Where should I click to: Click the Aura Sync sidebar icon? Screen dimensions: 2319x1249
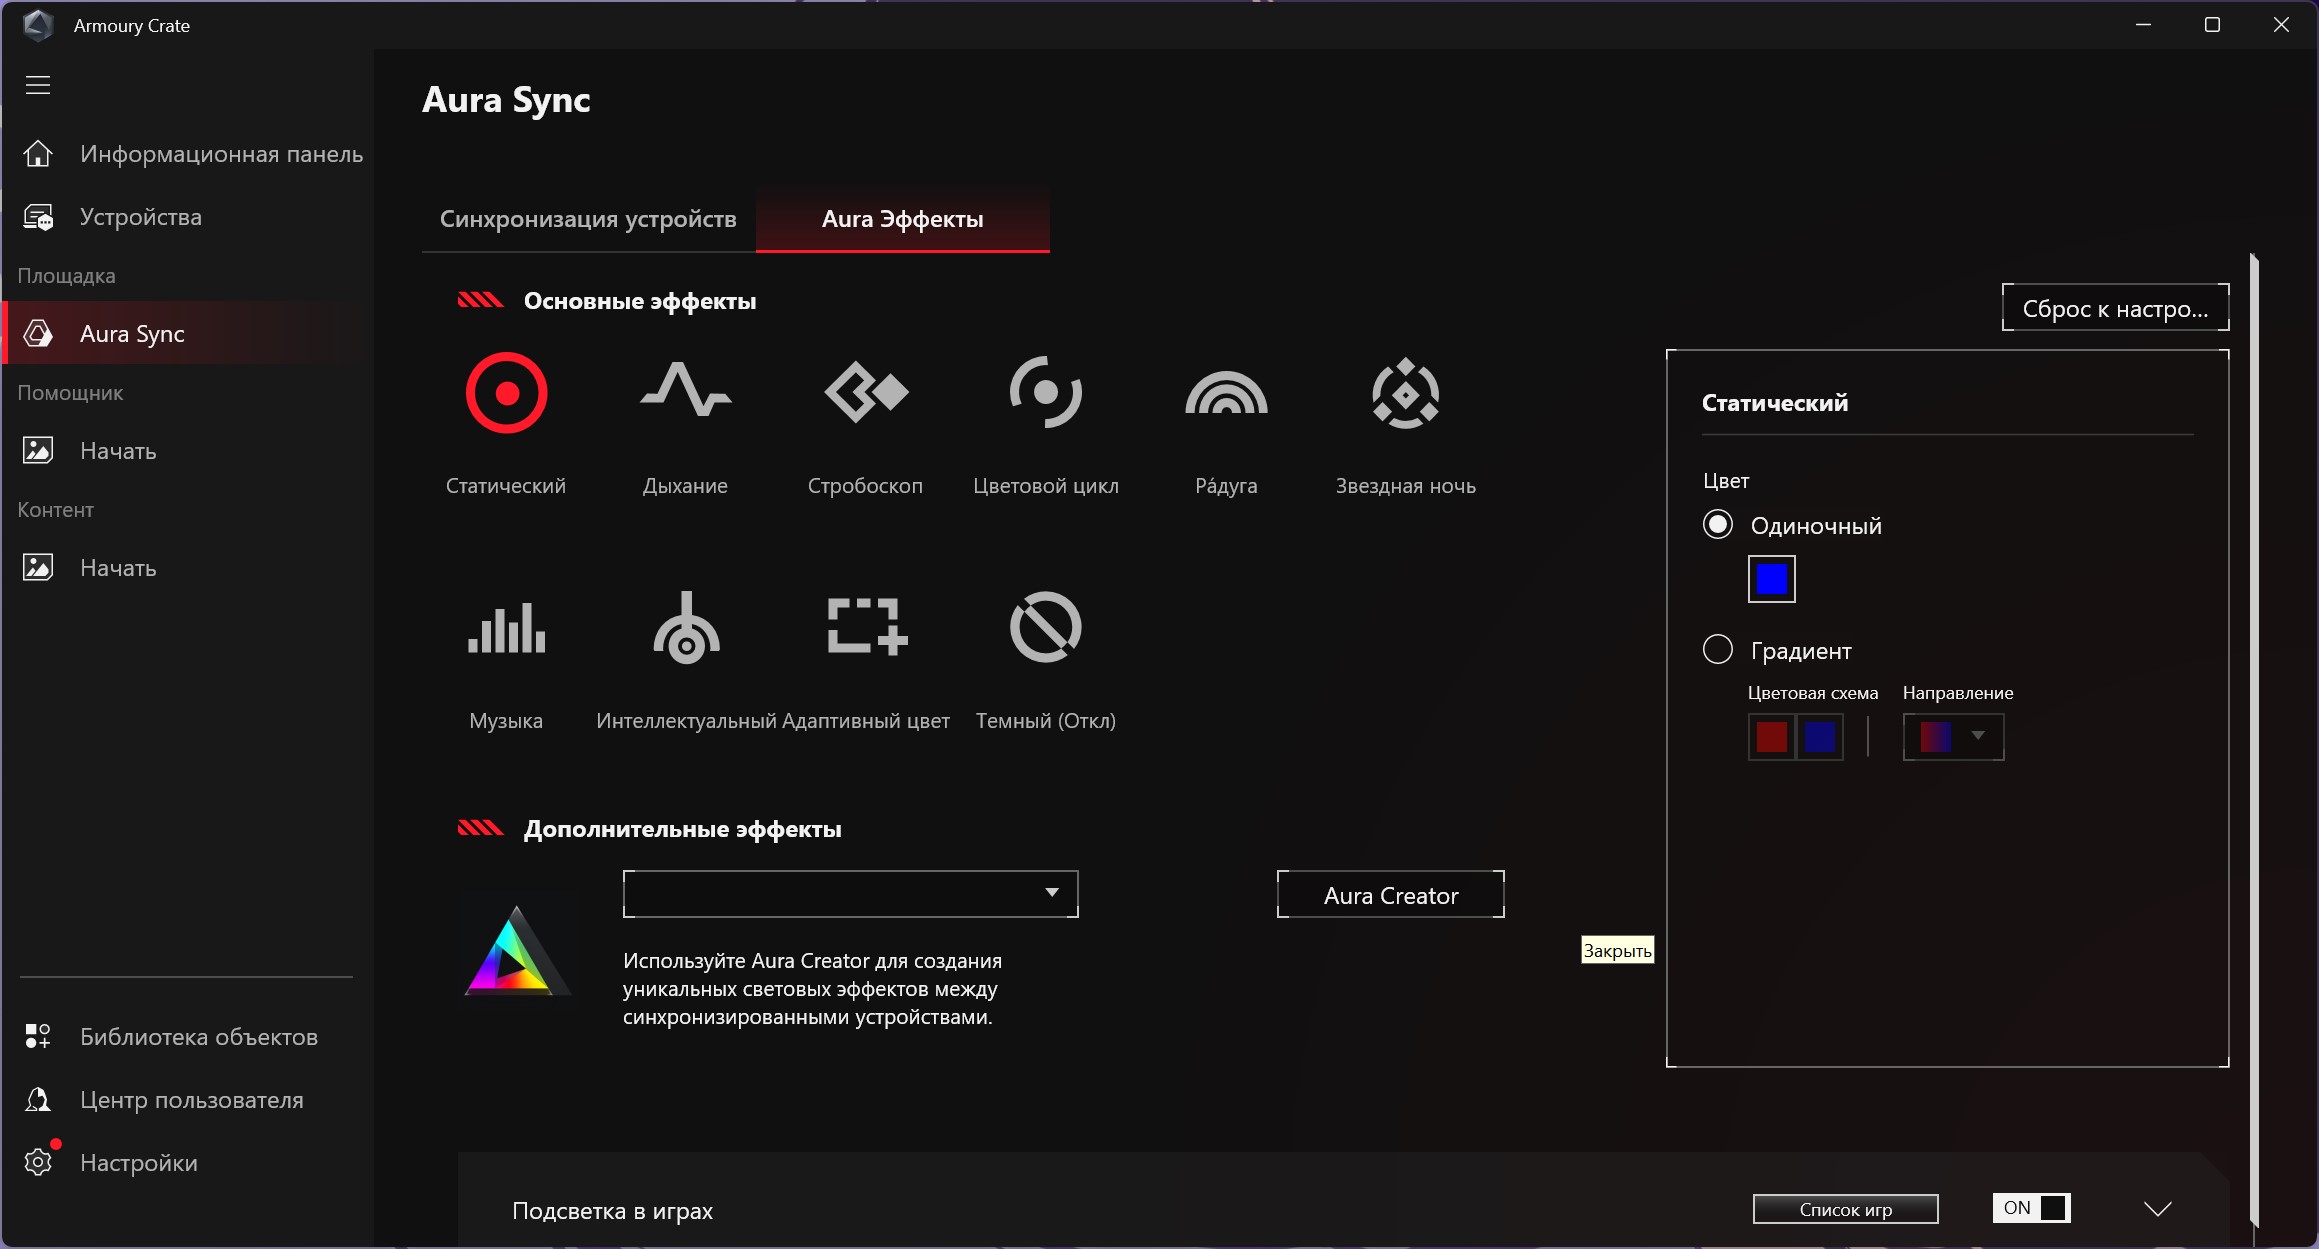(x=38, y=334)
